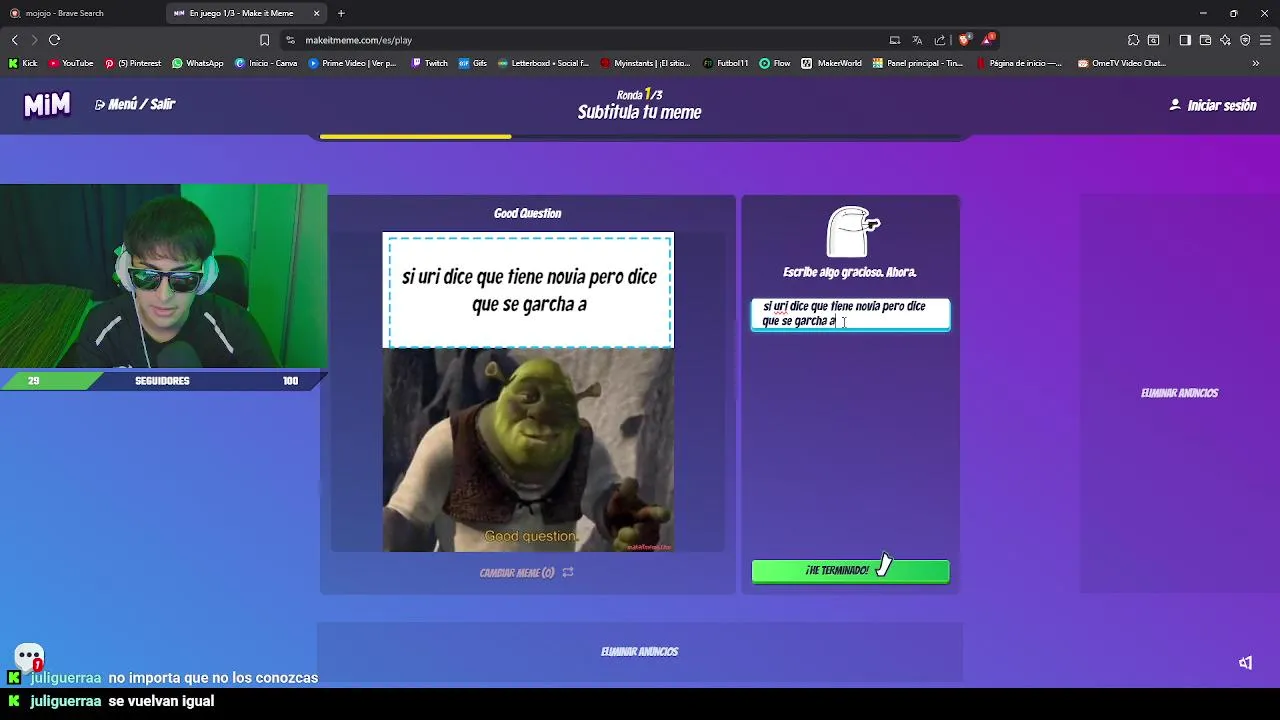1280x720 pixels.
Task: Open the Twitch bookmark
Action: tap(430, 63)
